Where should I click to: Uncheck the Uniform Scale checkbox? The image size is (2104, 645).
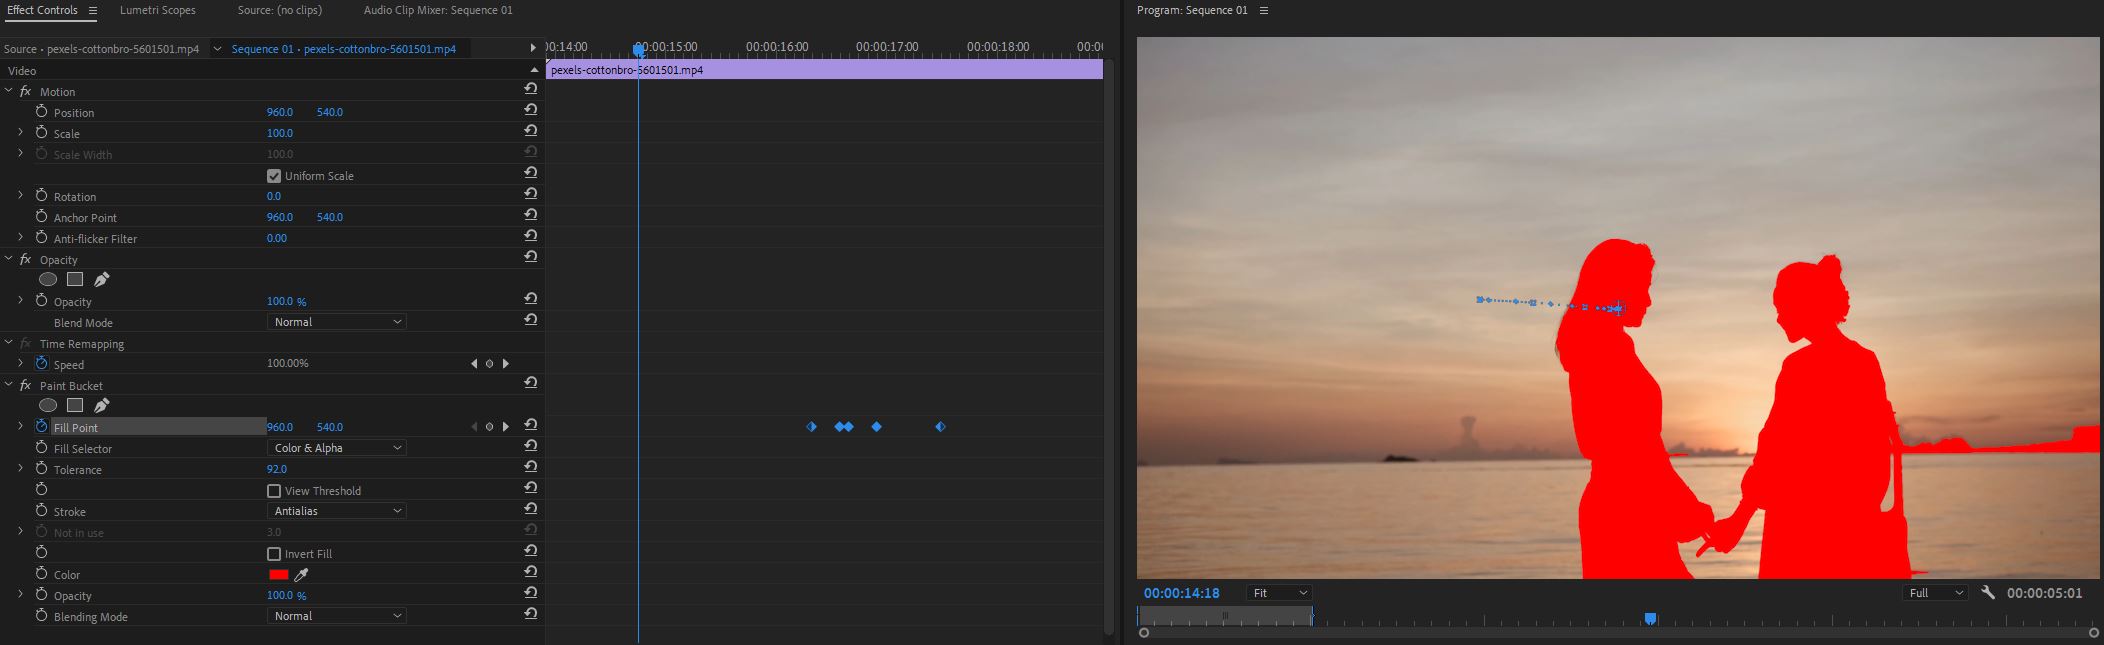(x=274, y=176)
